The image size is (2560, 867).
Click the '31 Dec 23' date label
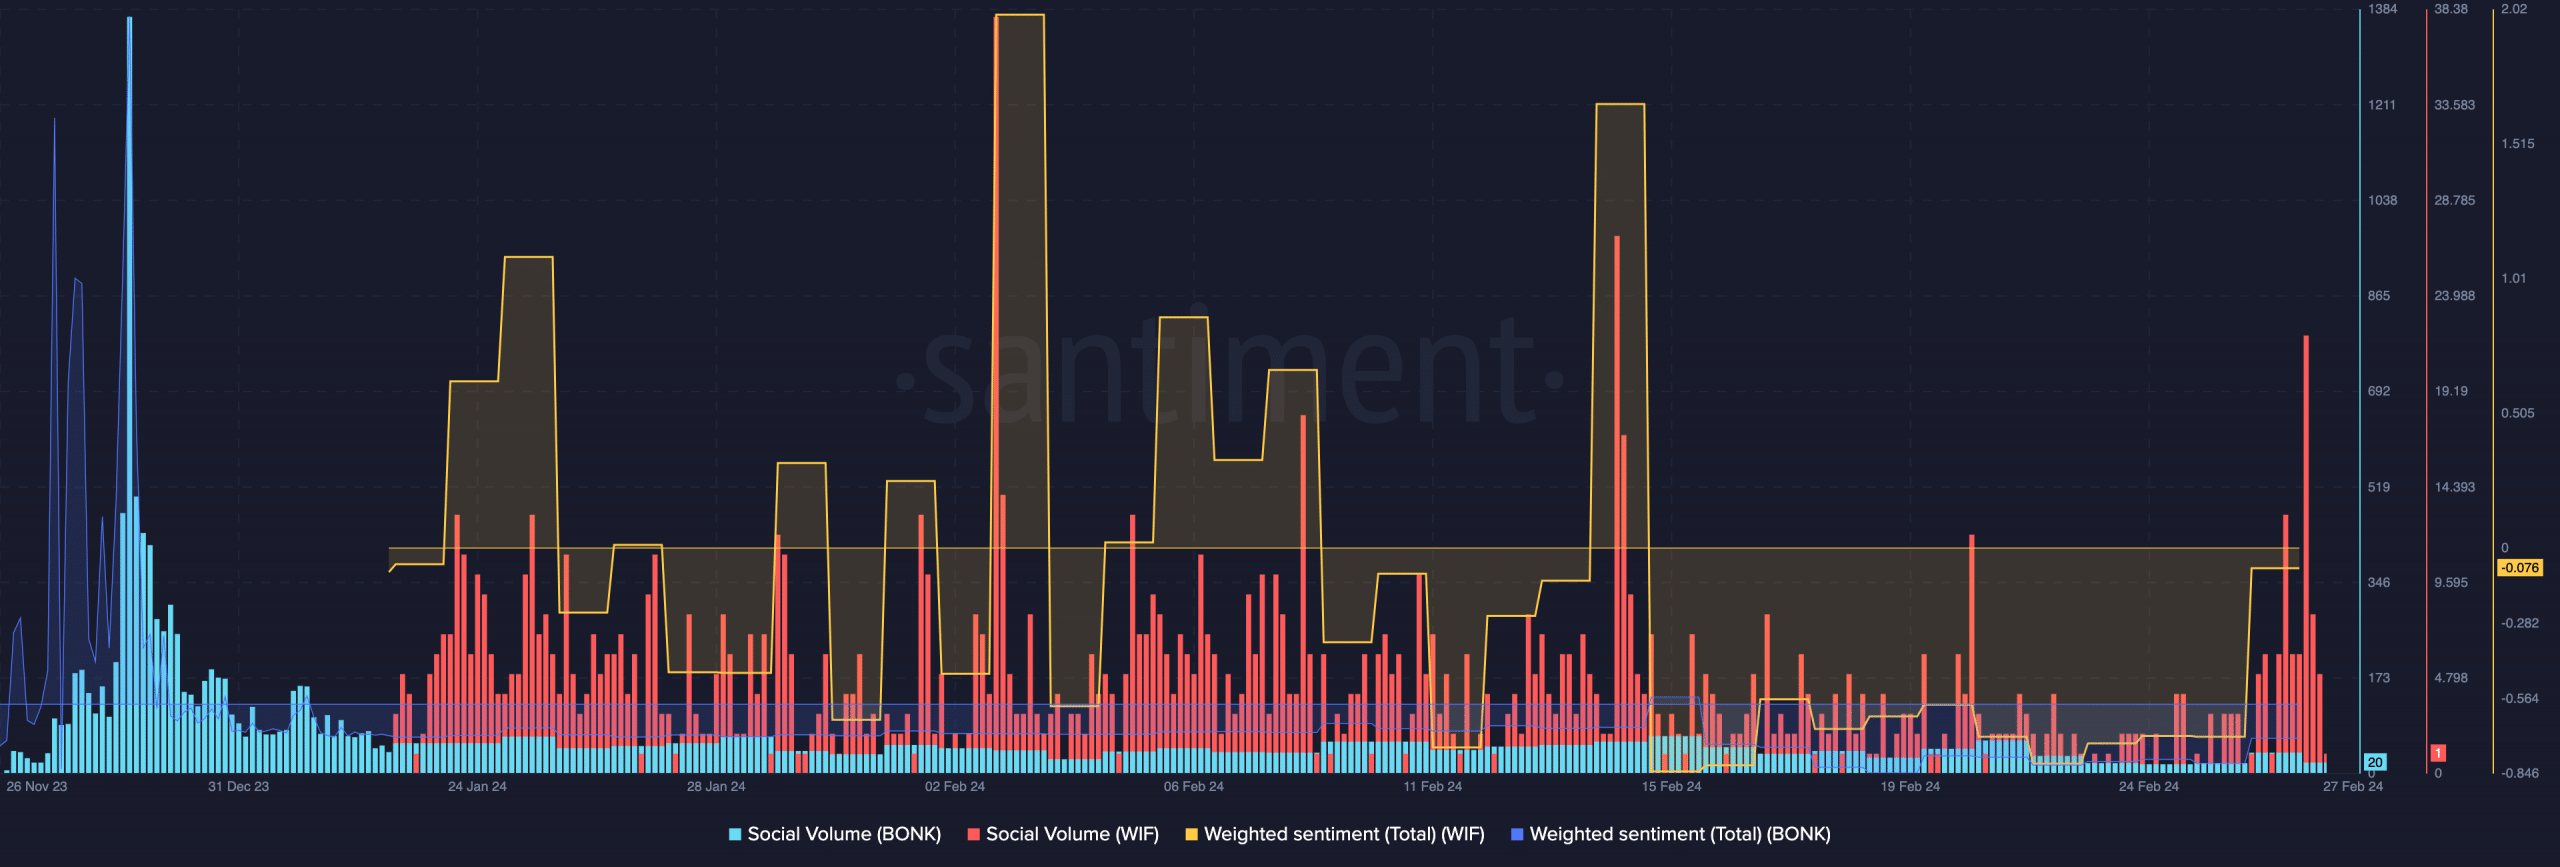[x=238, y=786]
